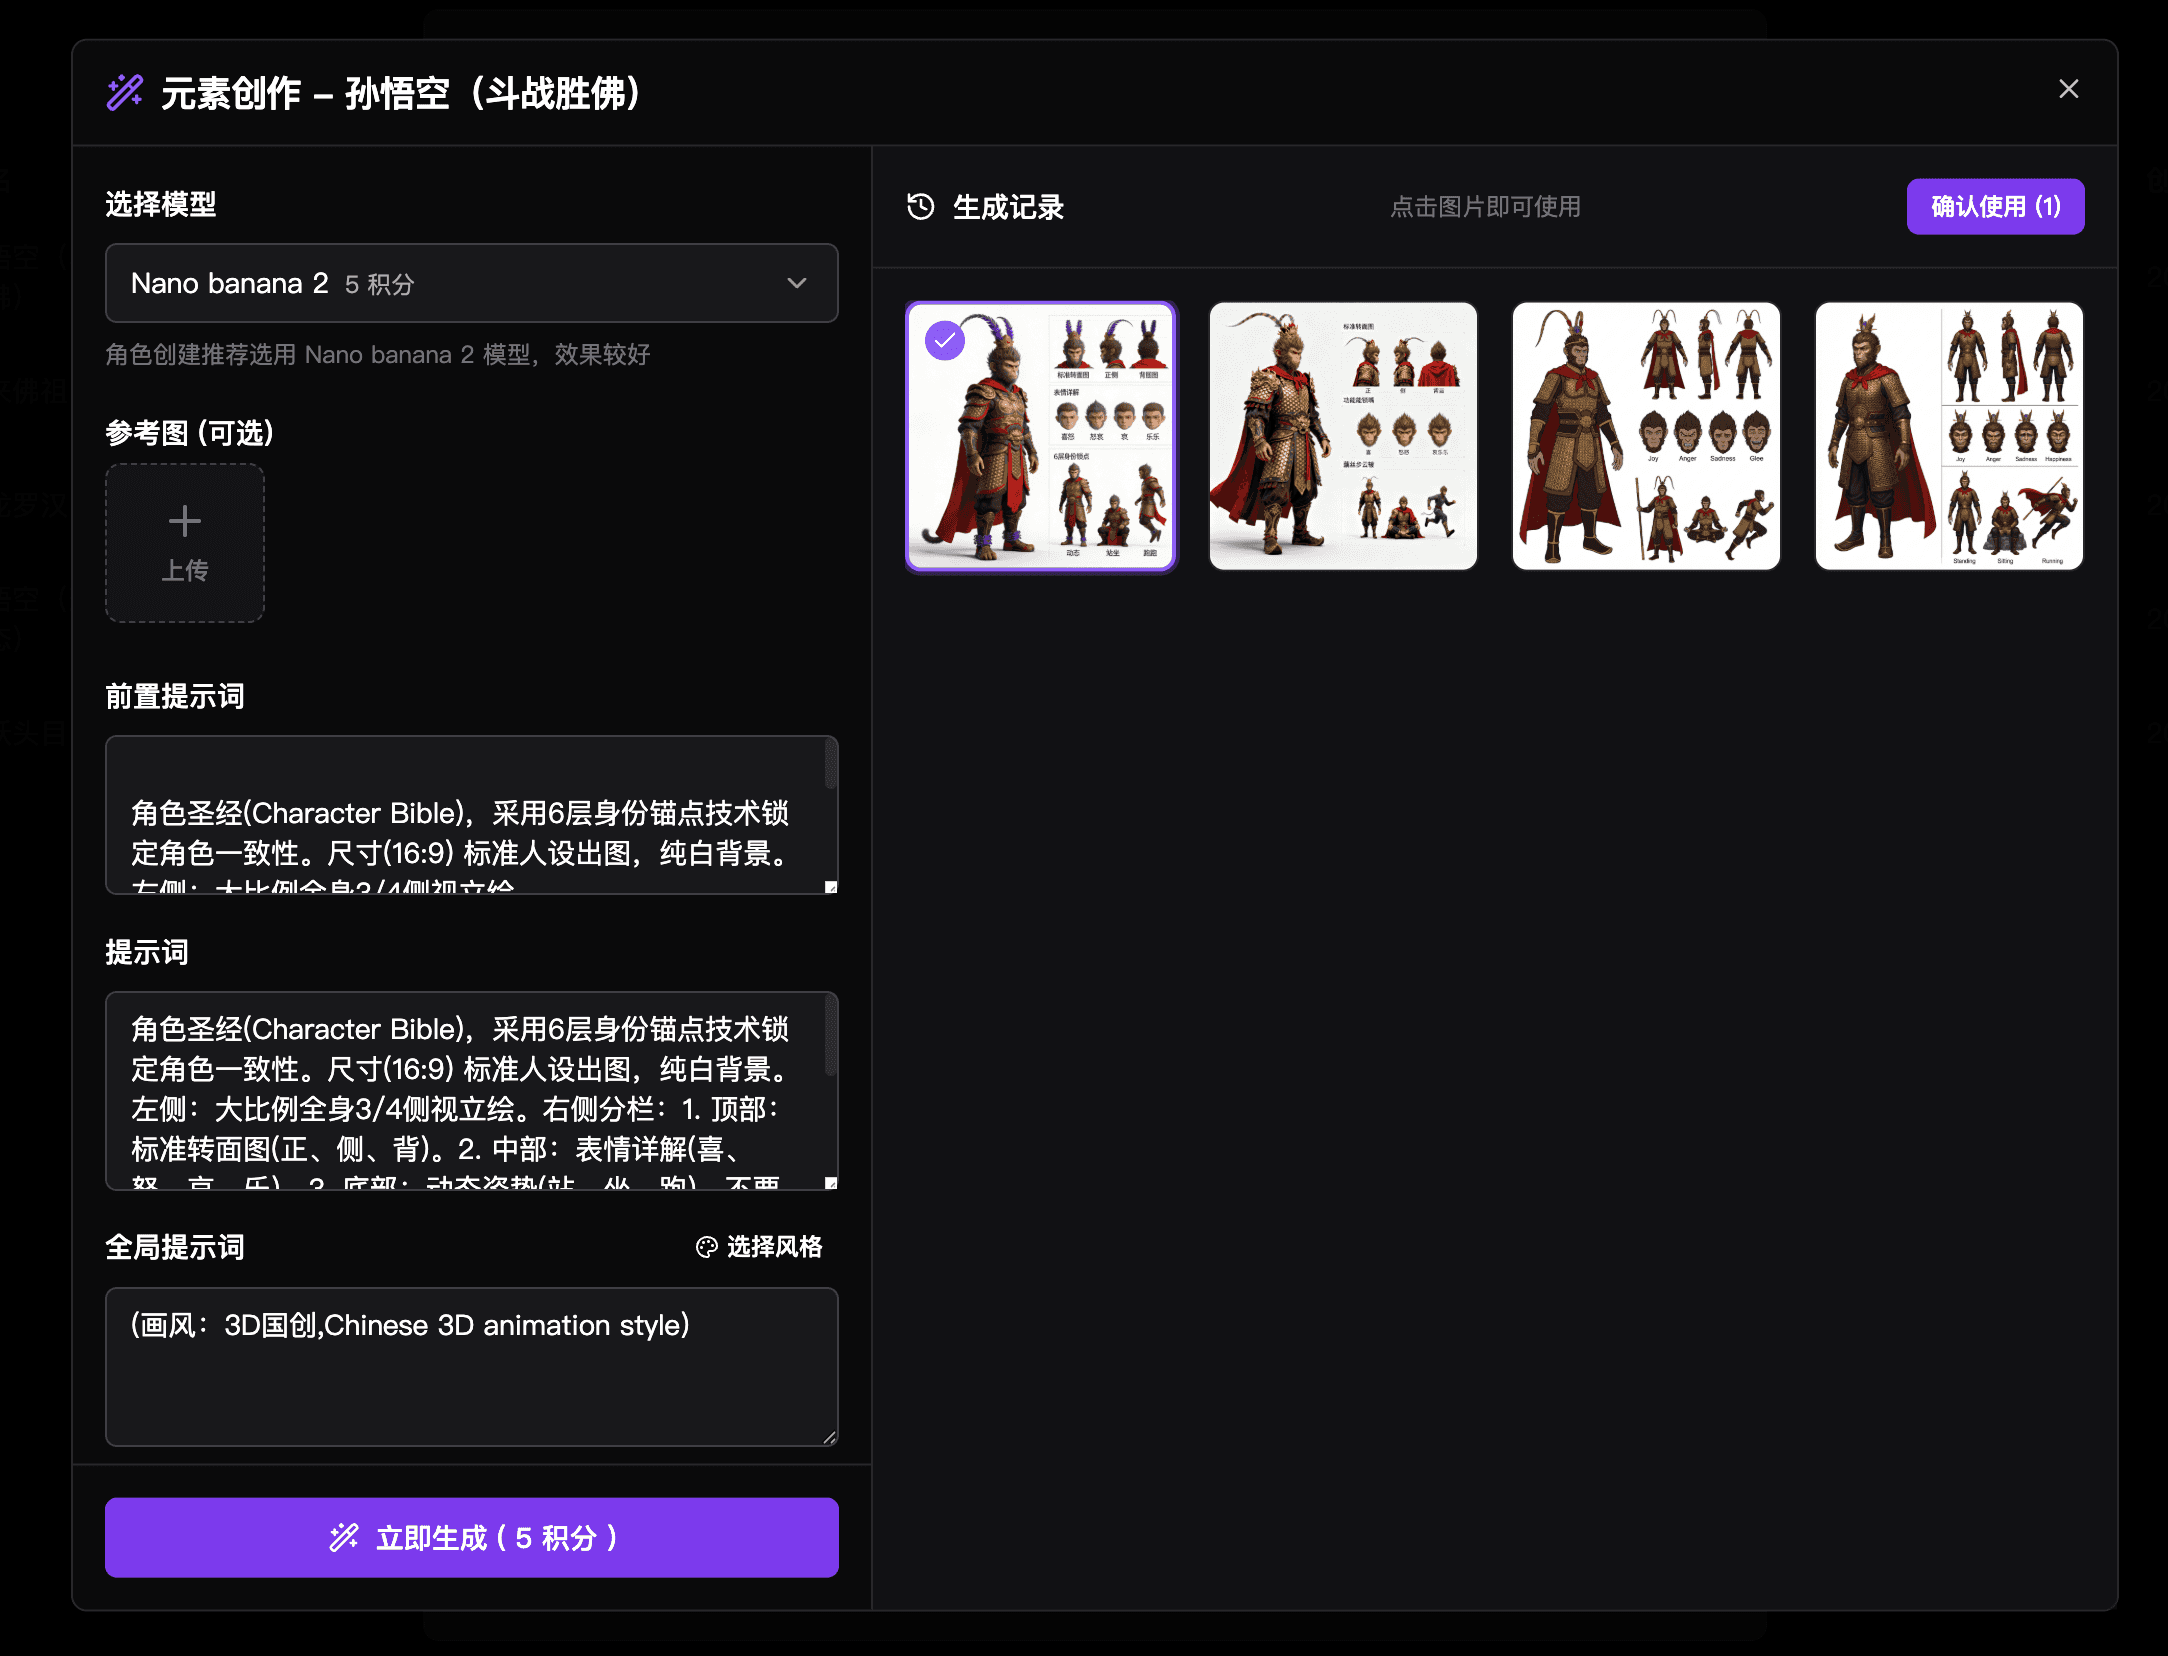Select the second generated character sheet thumbnail

tap(1343, 437)
